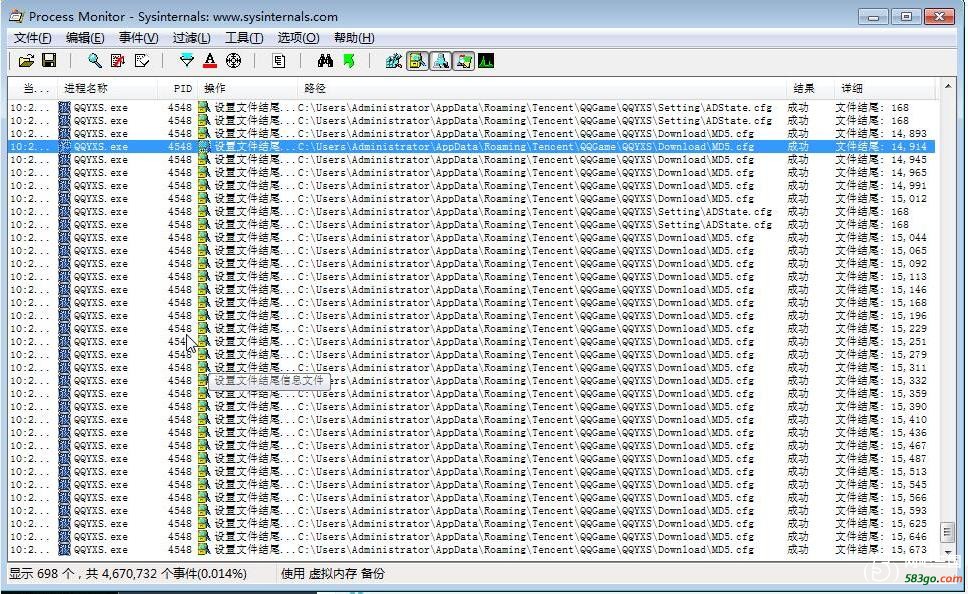Screen dimensions: 968x594
Task: Click the detail cell 文件结尾: 15,593
Action: [881, 511]
